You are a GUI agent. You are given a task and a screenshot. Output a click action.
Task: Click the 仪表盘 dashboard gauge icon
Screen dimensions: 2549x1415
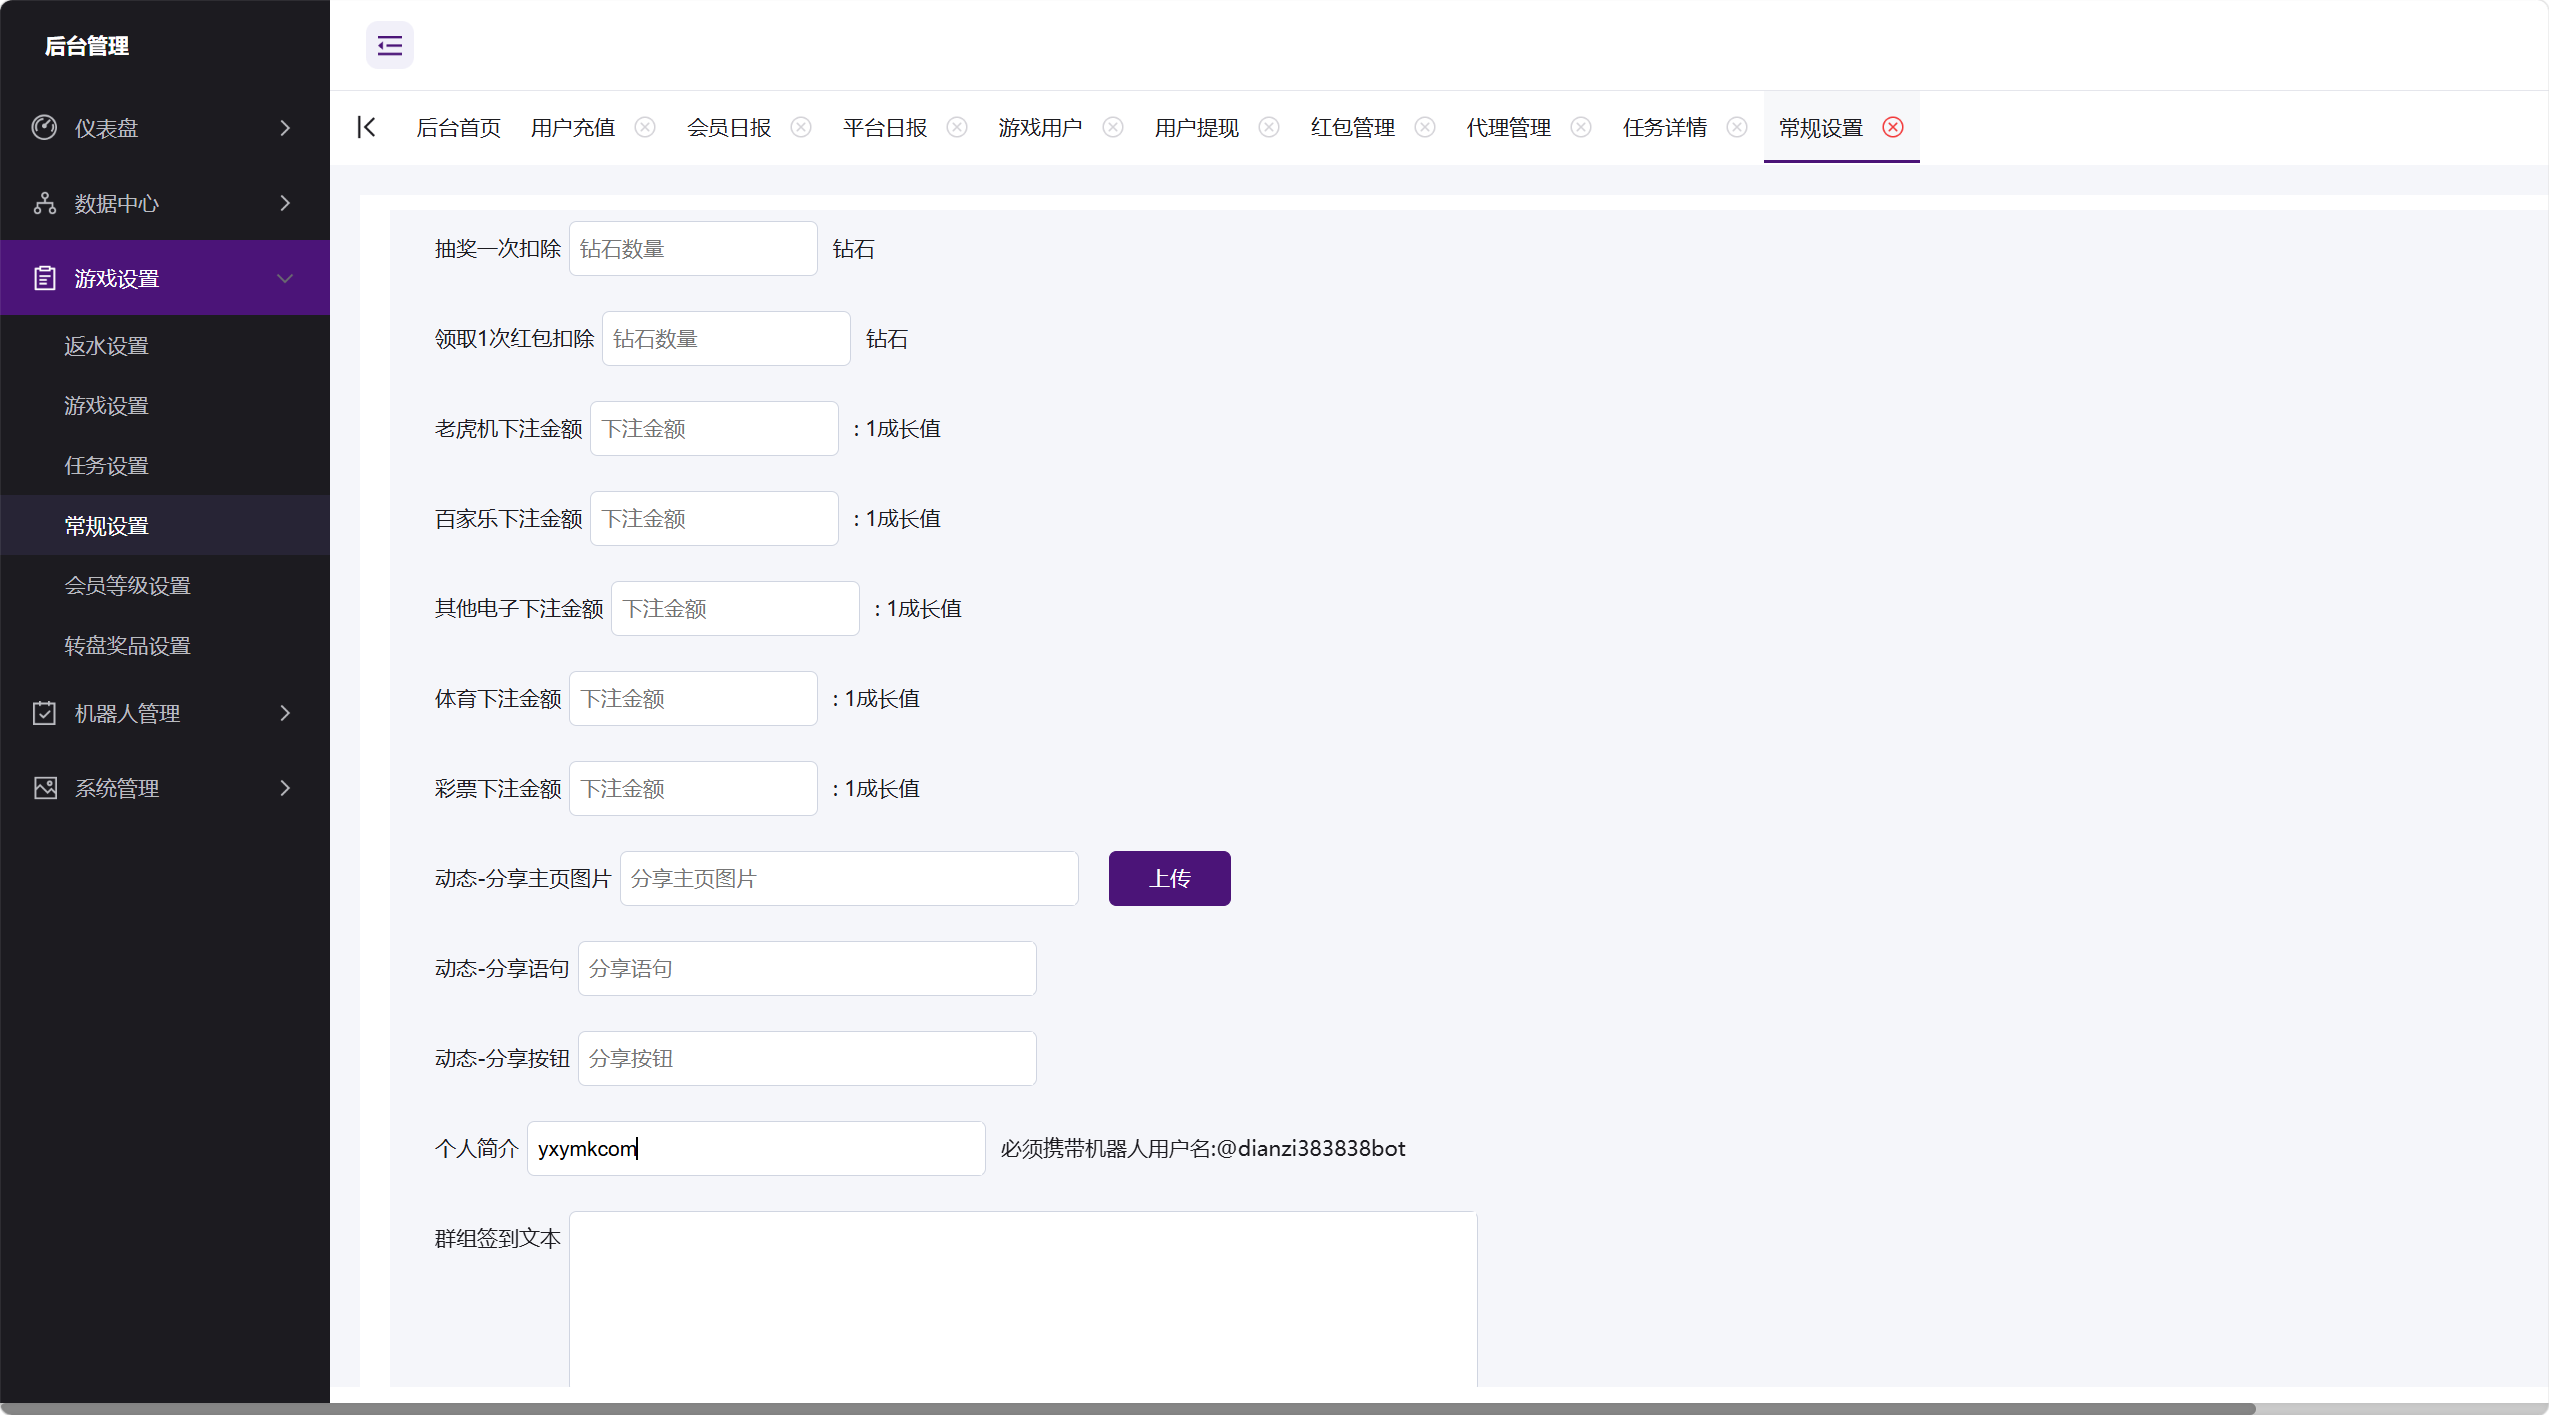tap(44, 127)
